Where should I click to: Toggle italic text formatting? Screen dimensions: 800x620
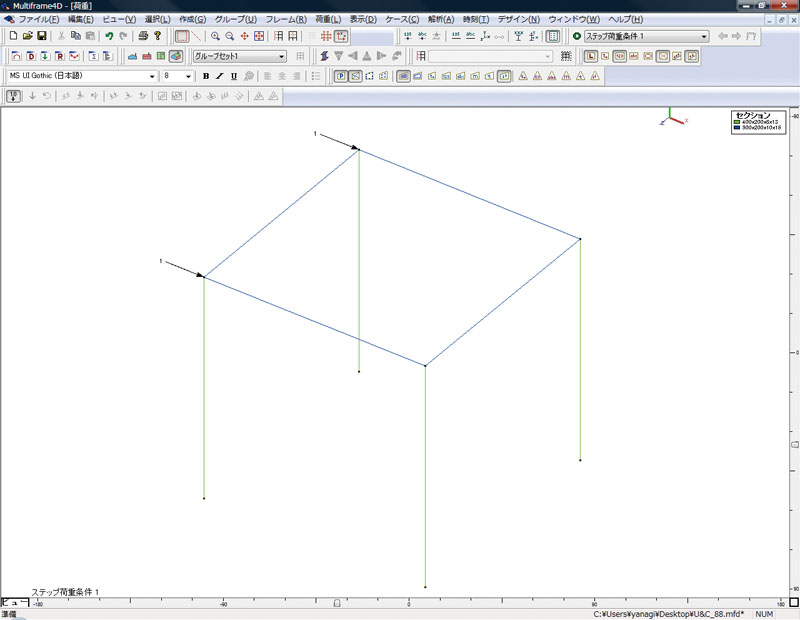pyautogui.click(x=219, y=76)
